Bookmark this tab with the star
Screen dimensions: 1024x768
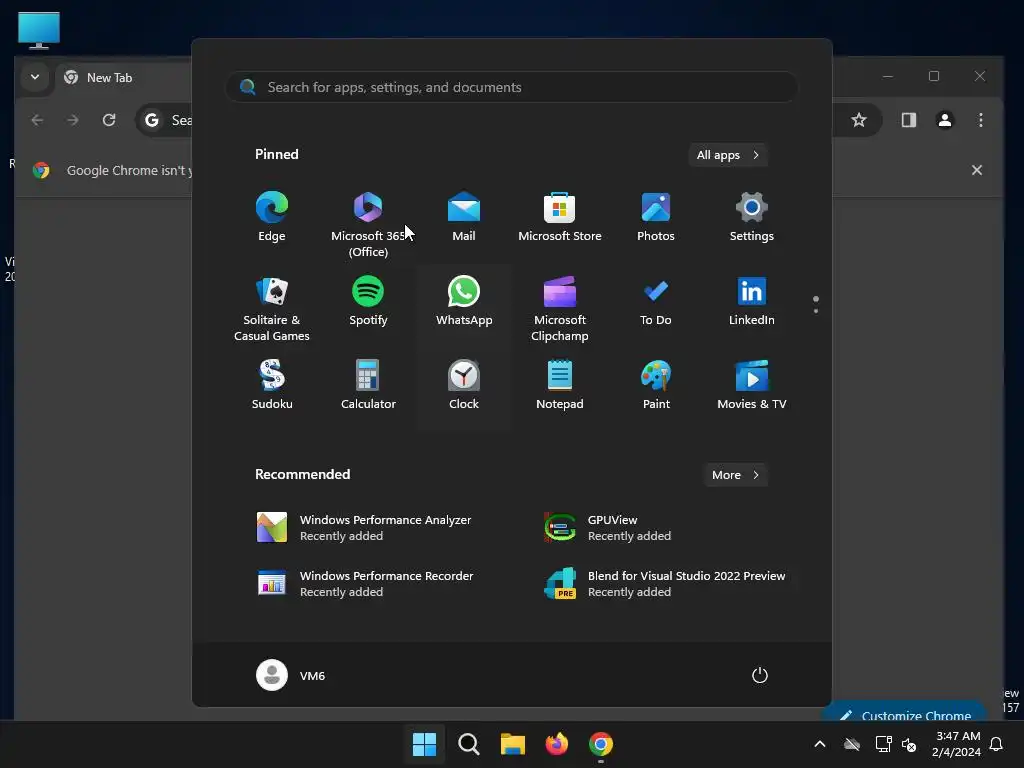click(x=859, y=120)
